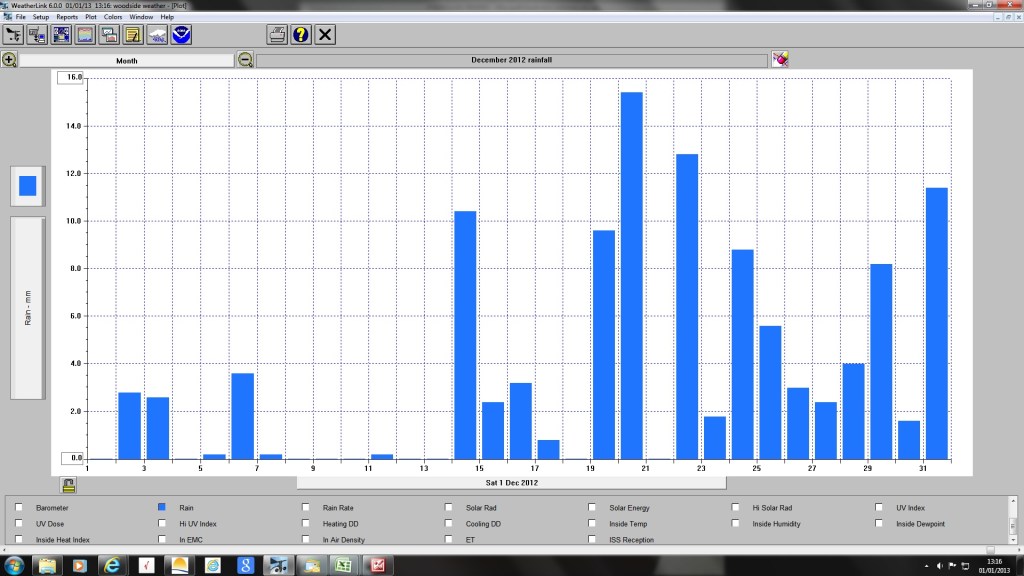The width and height of the screenshot is (1024, 576).
Task: Click the blue Rain legend swatch
Action: coord(27,185)
